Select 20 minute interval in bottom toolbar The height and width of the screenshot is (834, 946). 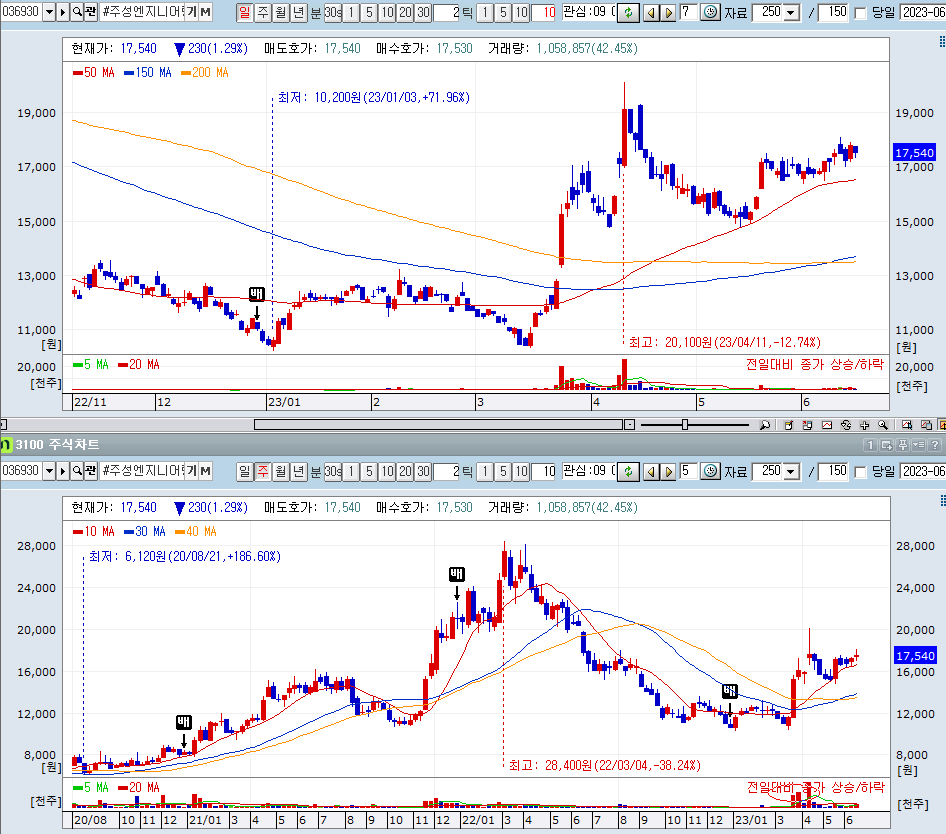pyautogui.click(x=405, y=471)
